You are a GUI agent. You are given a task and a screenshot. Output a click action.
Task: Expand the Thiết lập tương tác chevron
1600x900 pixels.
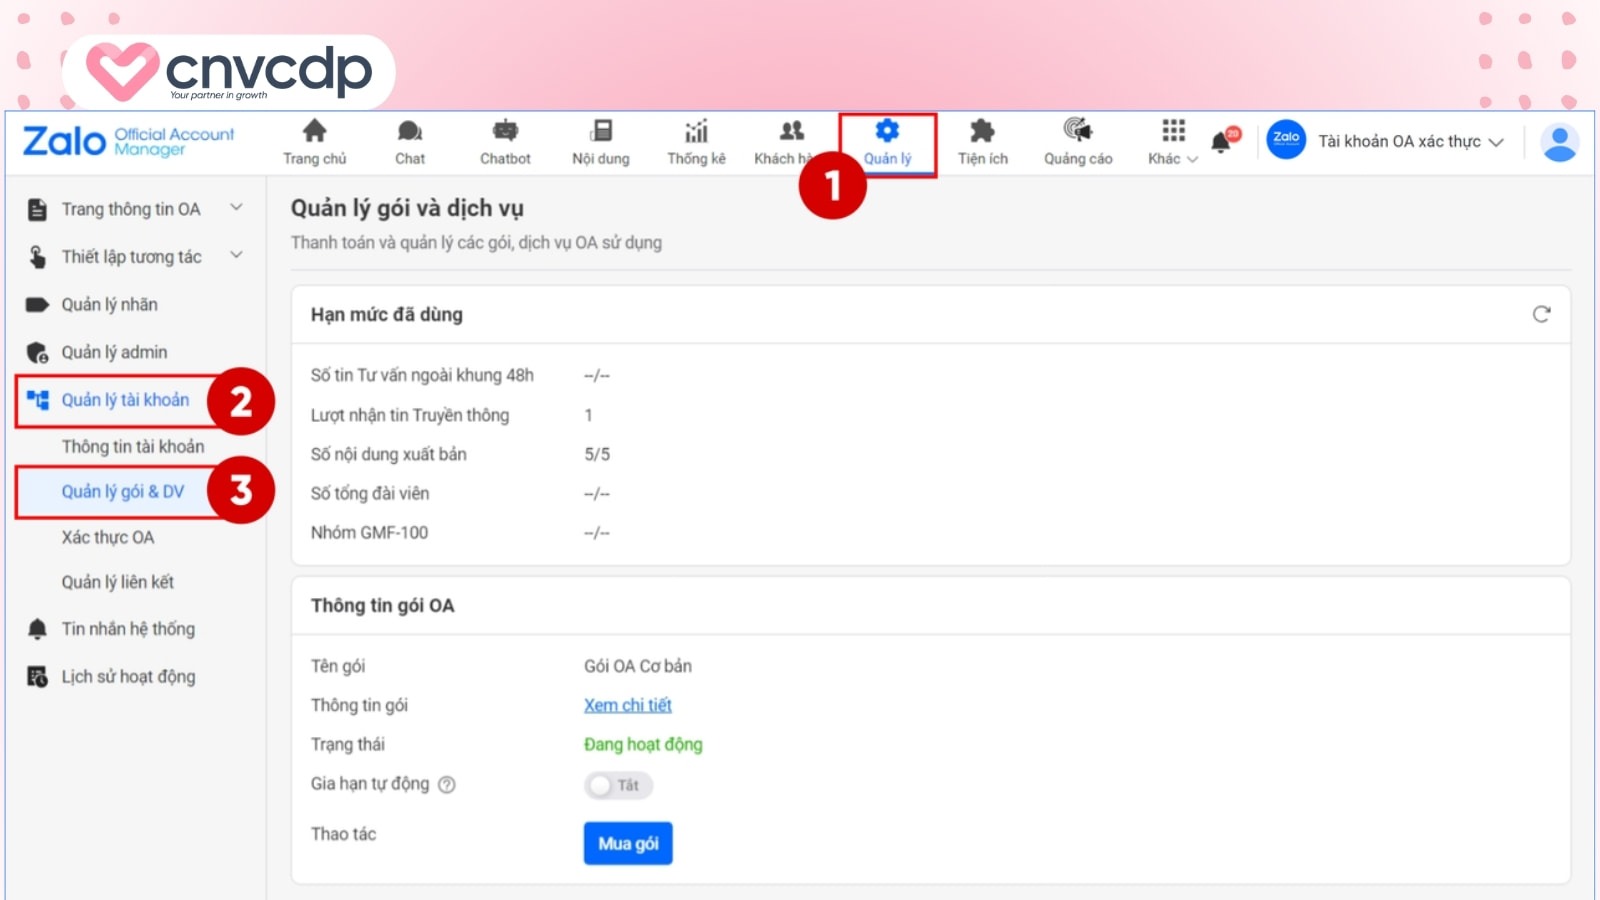click(237, 255)
